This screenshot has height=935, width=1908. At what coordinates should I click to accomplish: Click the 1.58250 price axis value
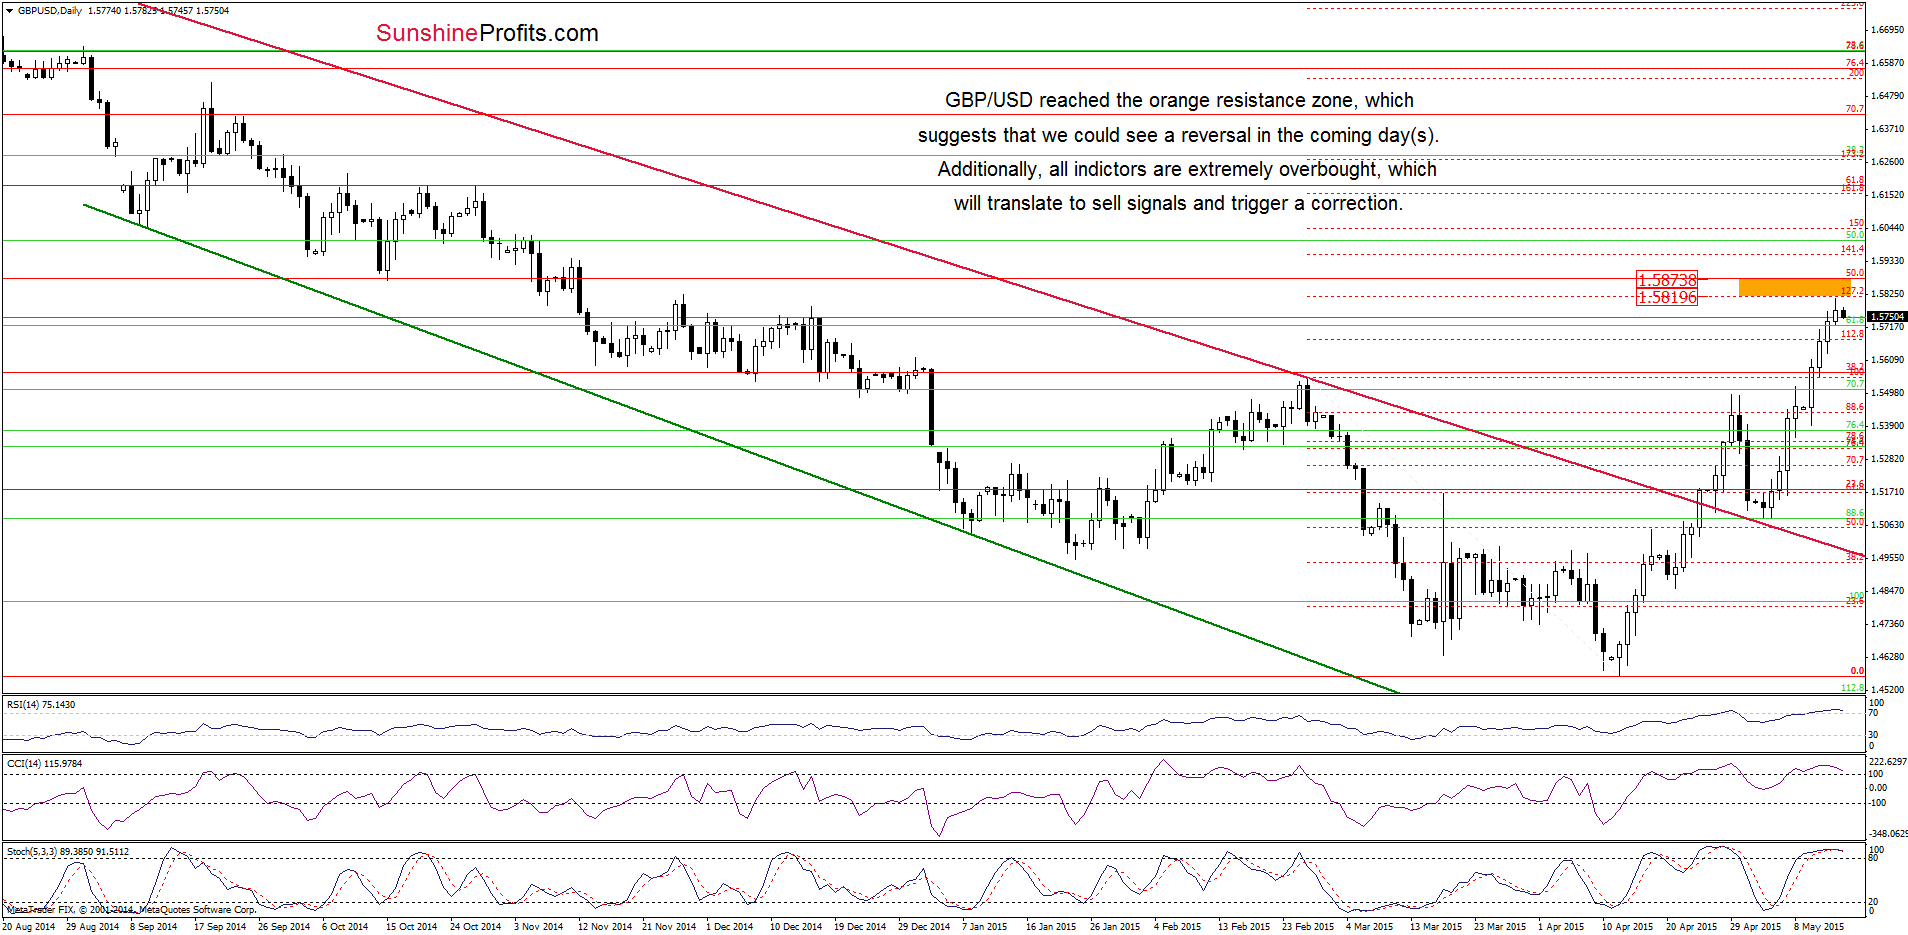pos(1887,294)
